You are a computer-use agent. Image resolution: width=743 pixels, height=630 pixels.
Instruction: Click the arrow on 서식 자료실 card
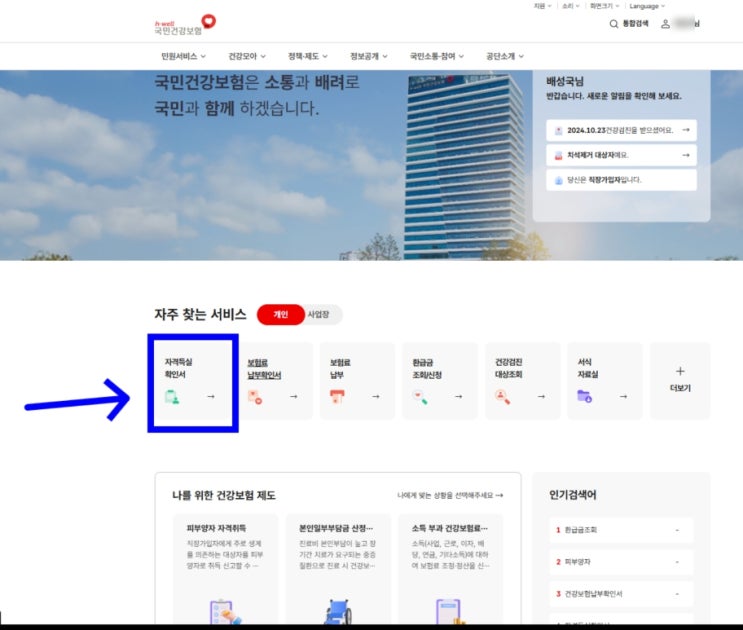tap(624, 396)
